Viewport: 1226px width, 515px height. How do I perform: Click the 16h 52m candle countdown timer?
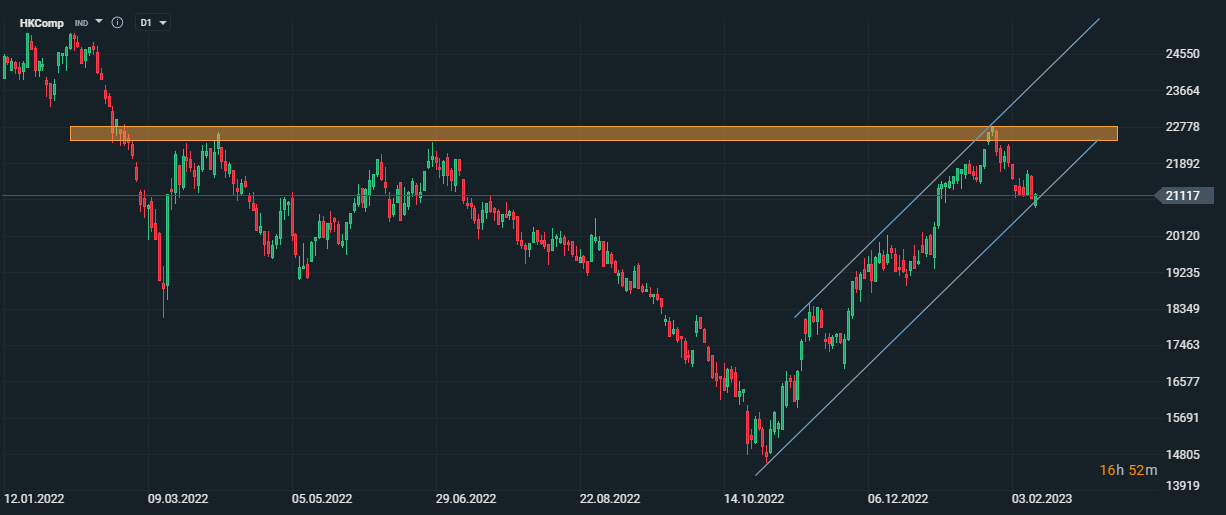(x=1128, y=470)
